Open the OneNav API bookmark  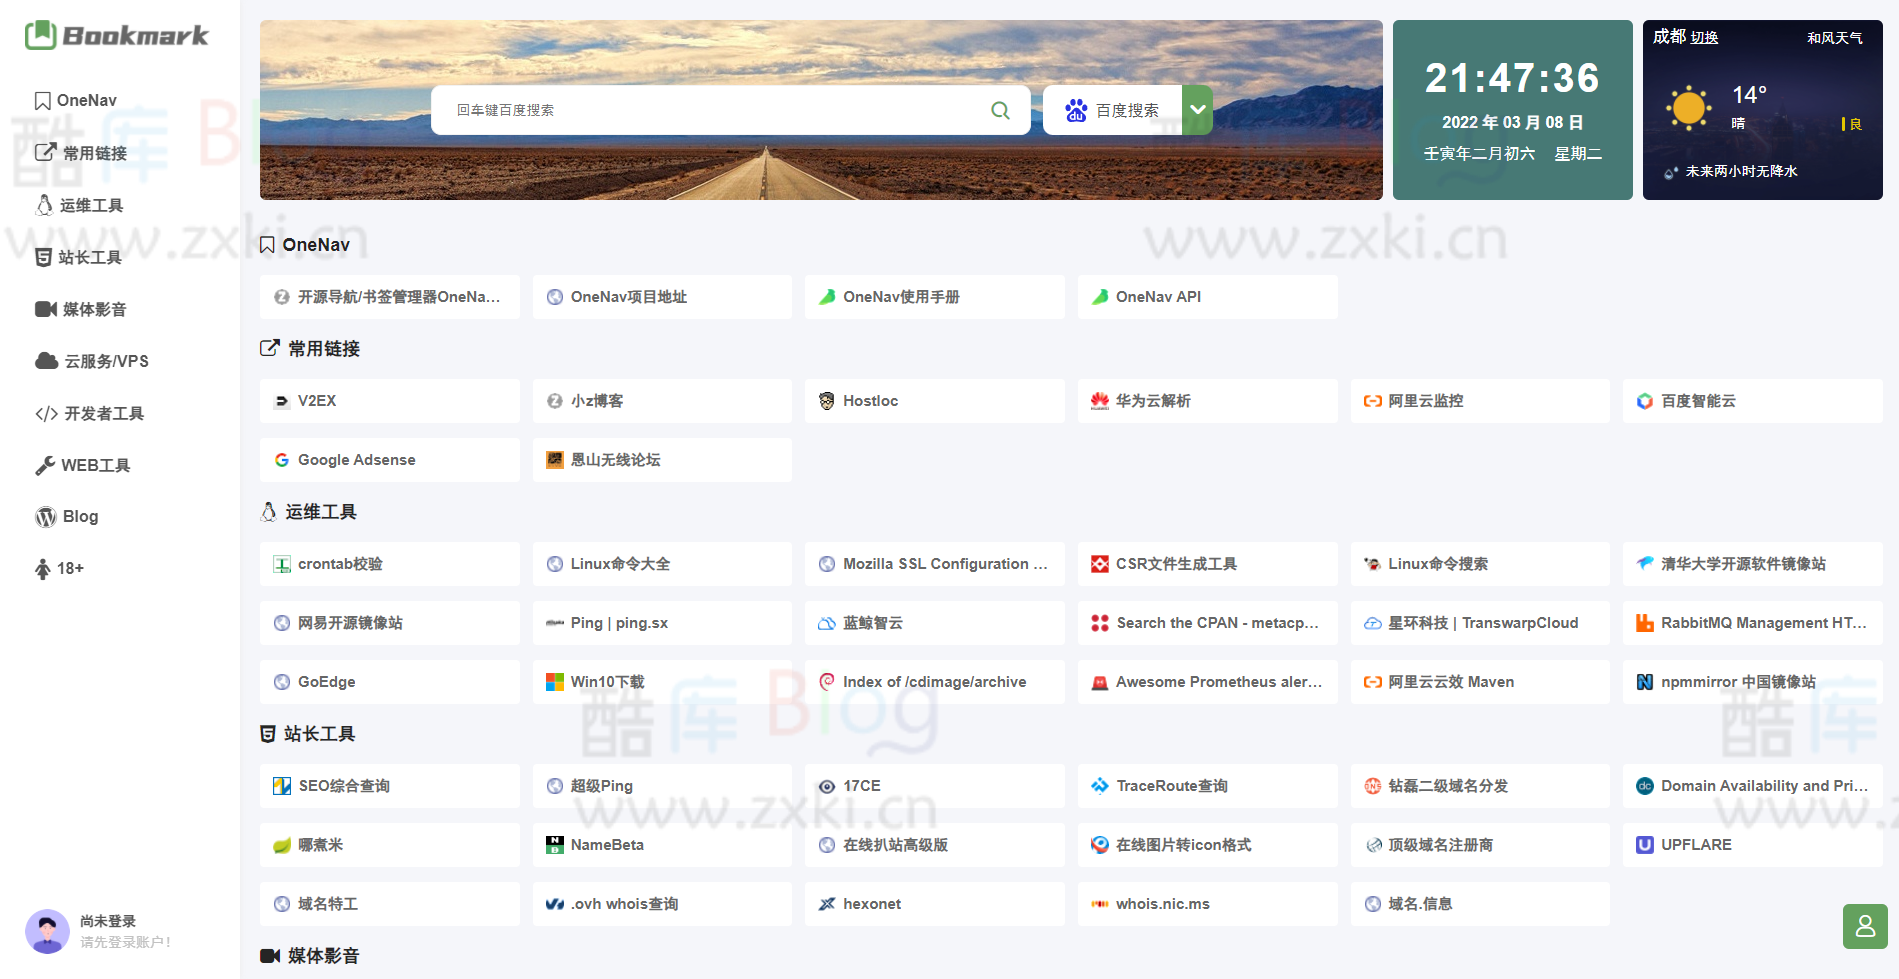click(x=1207, y=296)
